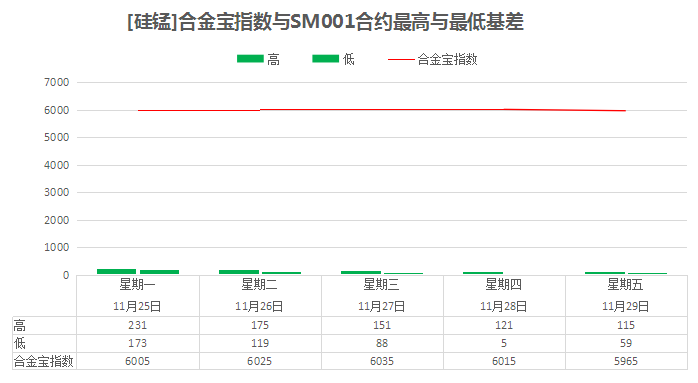The width and height of the screenshot is (698, 383).
Task: Select the chart title text
Action: click(325, 22)
